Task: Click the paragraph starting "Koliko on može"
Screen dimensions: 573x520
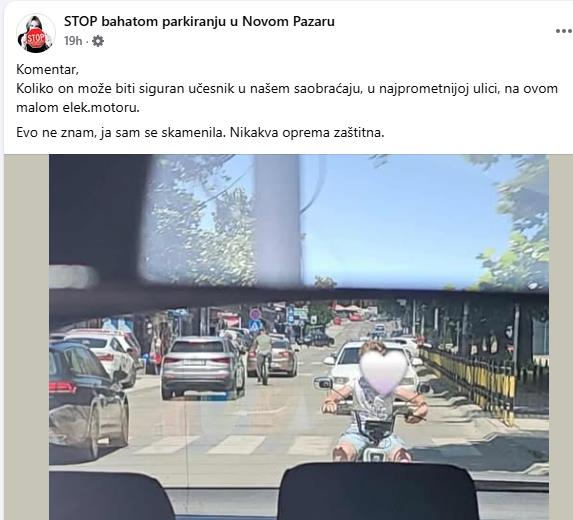Action: click(287, 98)
